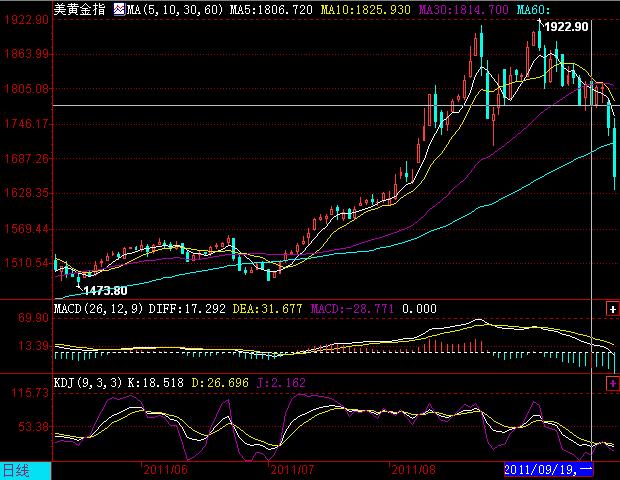The height and width of the screenshot is (480, 620).
Task: Click the 1922.90 top price axis label
Action: 26,19
